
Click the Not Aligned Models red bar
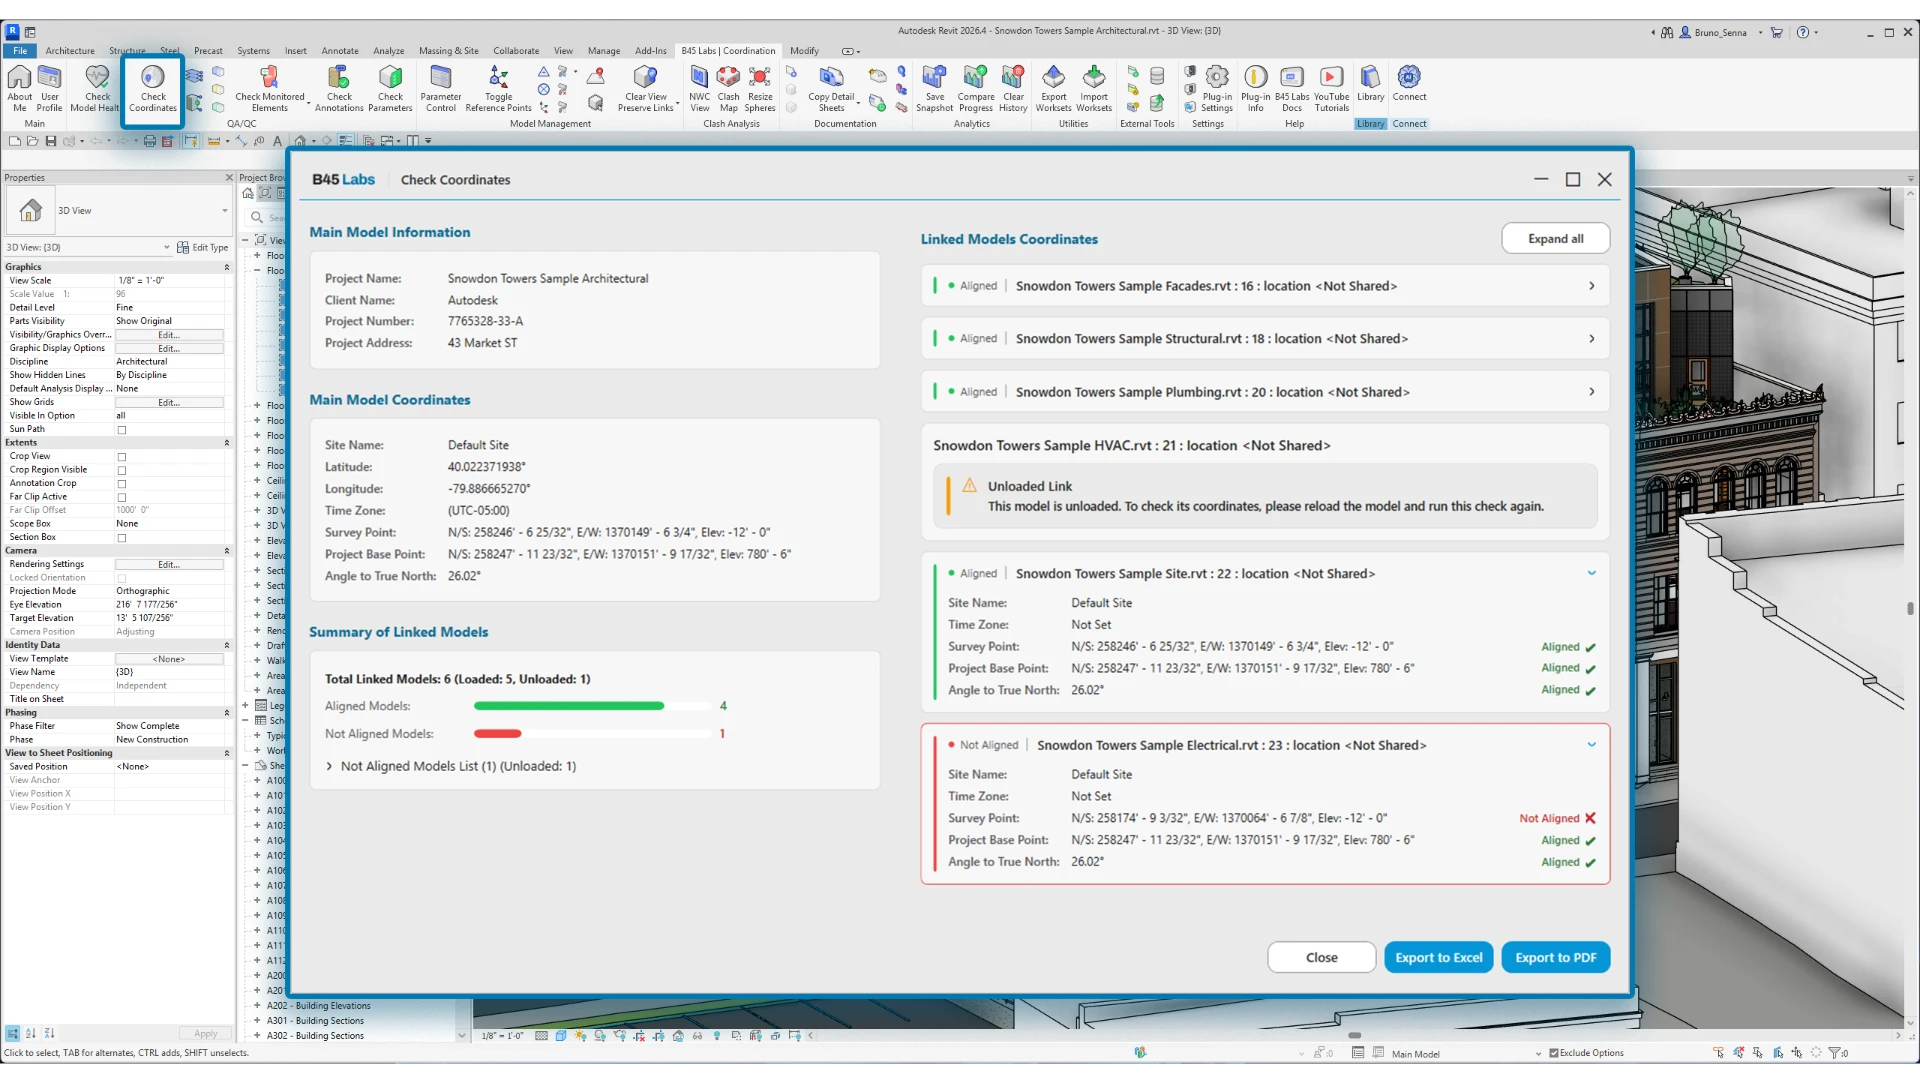498,734
